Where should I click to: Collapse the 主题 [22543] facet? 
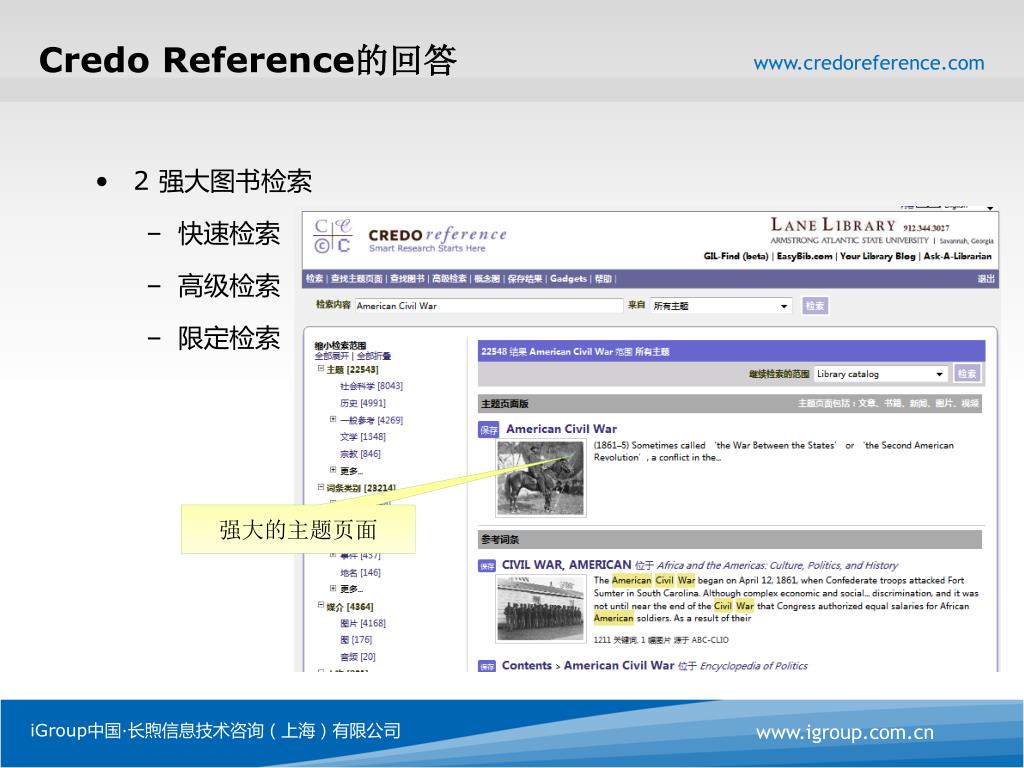point(321,369)
